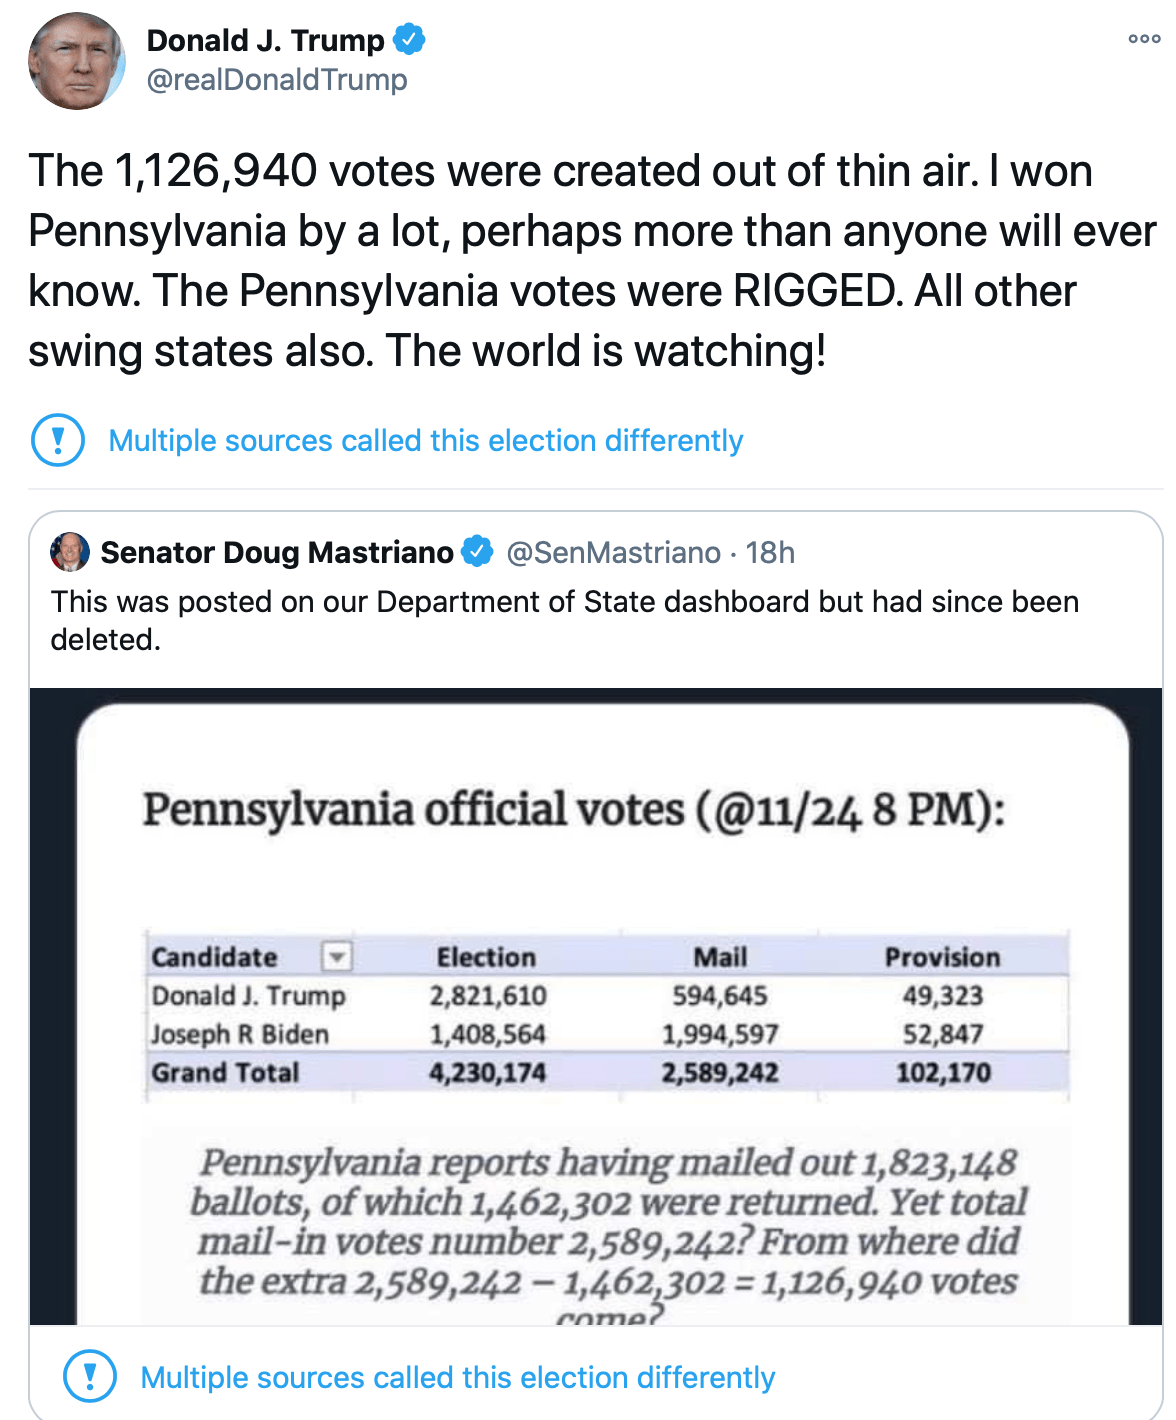Screen dimensions: 1176x1420
Task: Click Senator Doug Mastriano's small avatar
Action: [70, 552]
